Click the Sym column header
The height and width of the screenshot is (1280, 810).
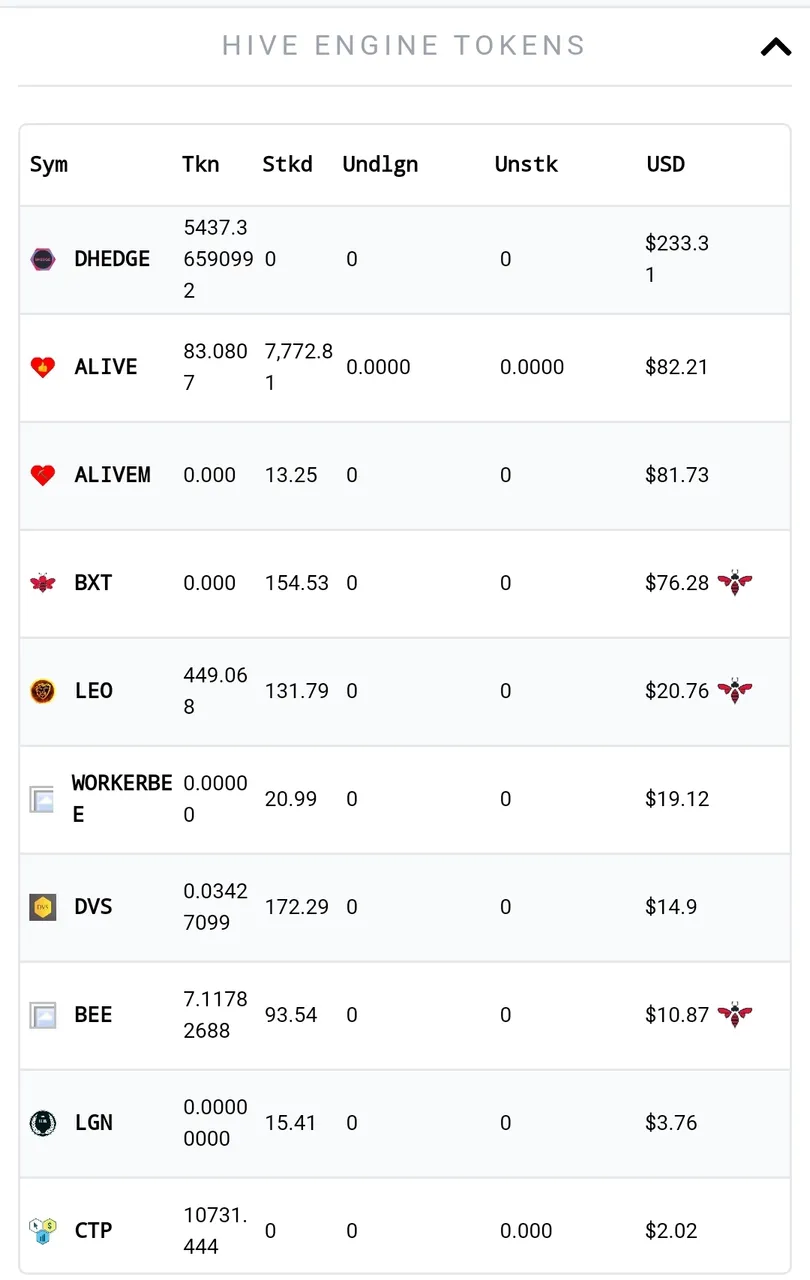[49, 164]
